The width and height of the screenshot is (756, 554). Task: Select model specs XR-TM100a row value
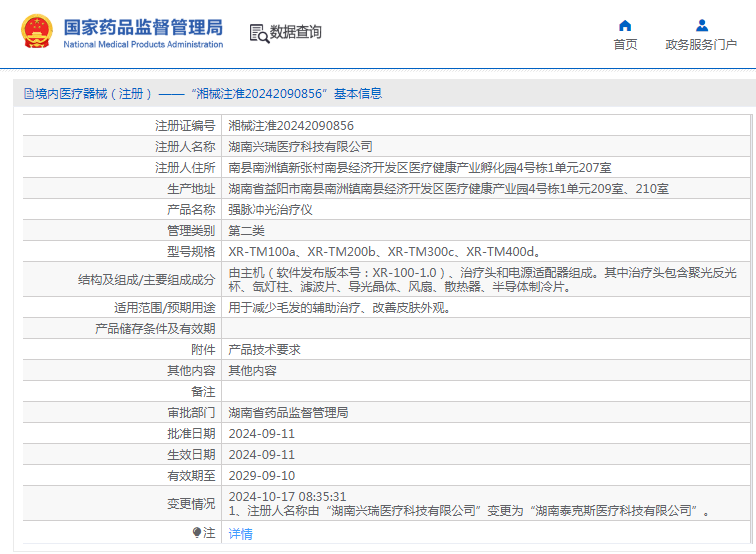(385, 252)
